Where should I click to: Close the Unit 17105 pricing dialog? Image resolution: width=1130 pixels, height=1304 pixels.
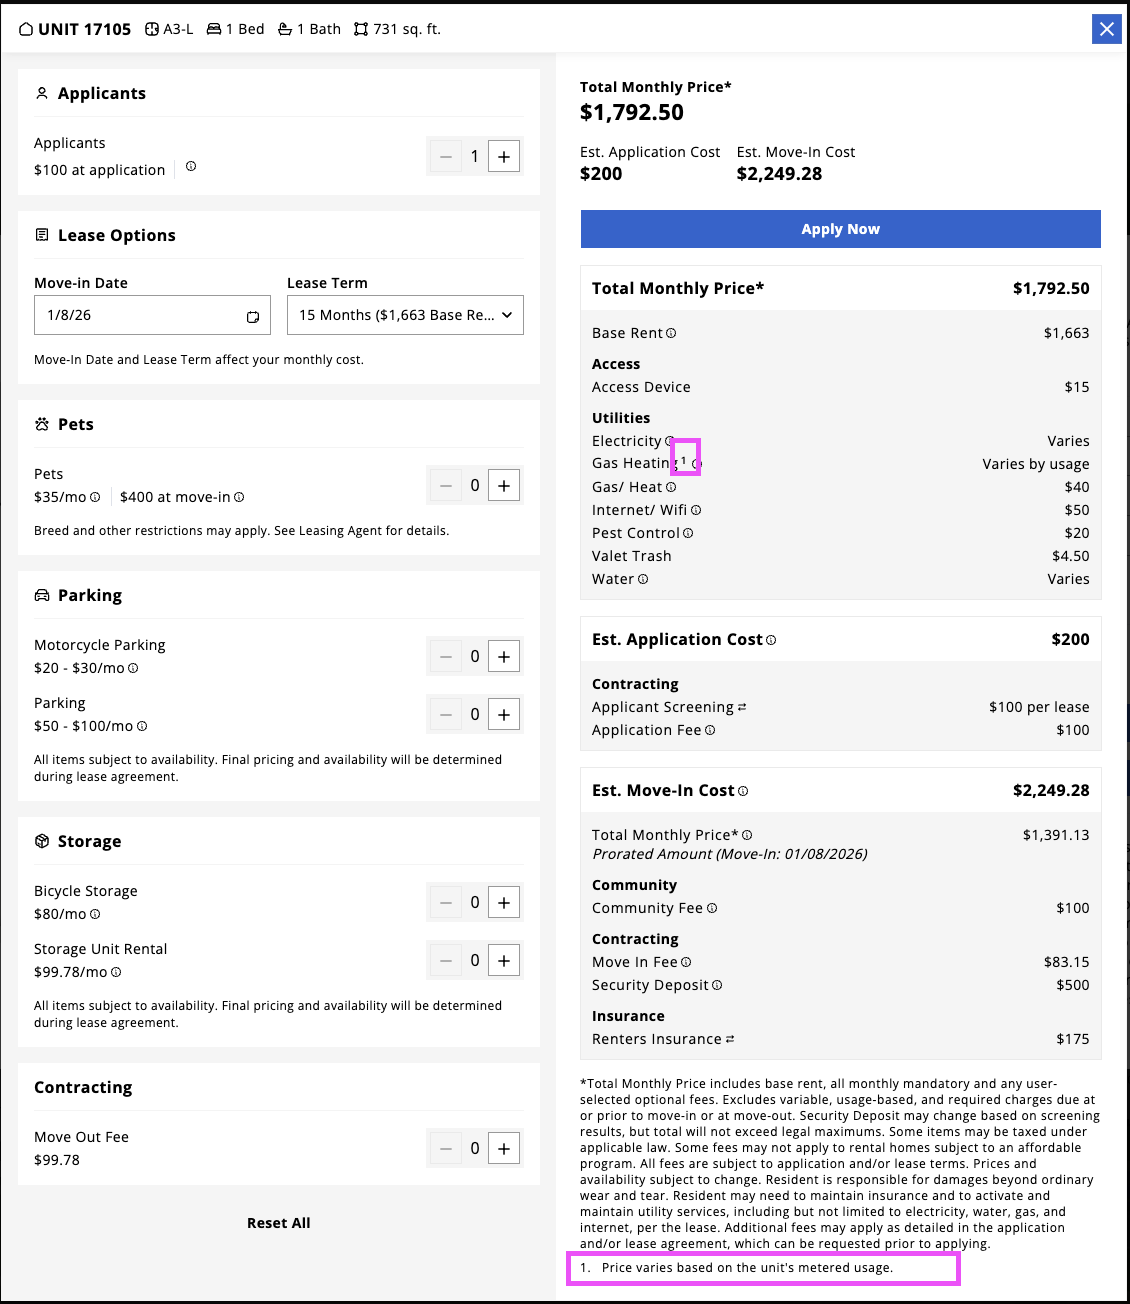[x=1107, y=29]
